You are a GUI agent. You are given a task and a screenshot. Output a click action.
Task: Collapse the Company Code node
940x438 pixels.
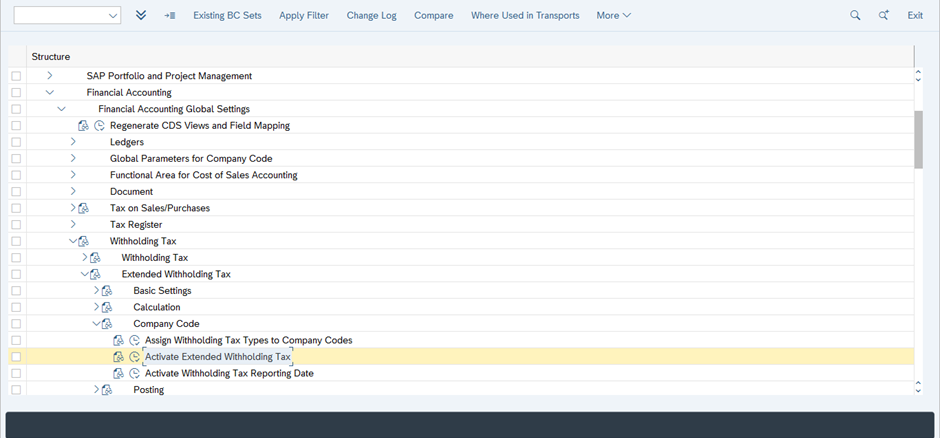[x=96, y=324]
